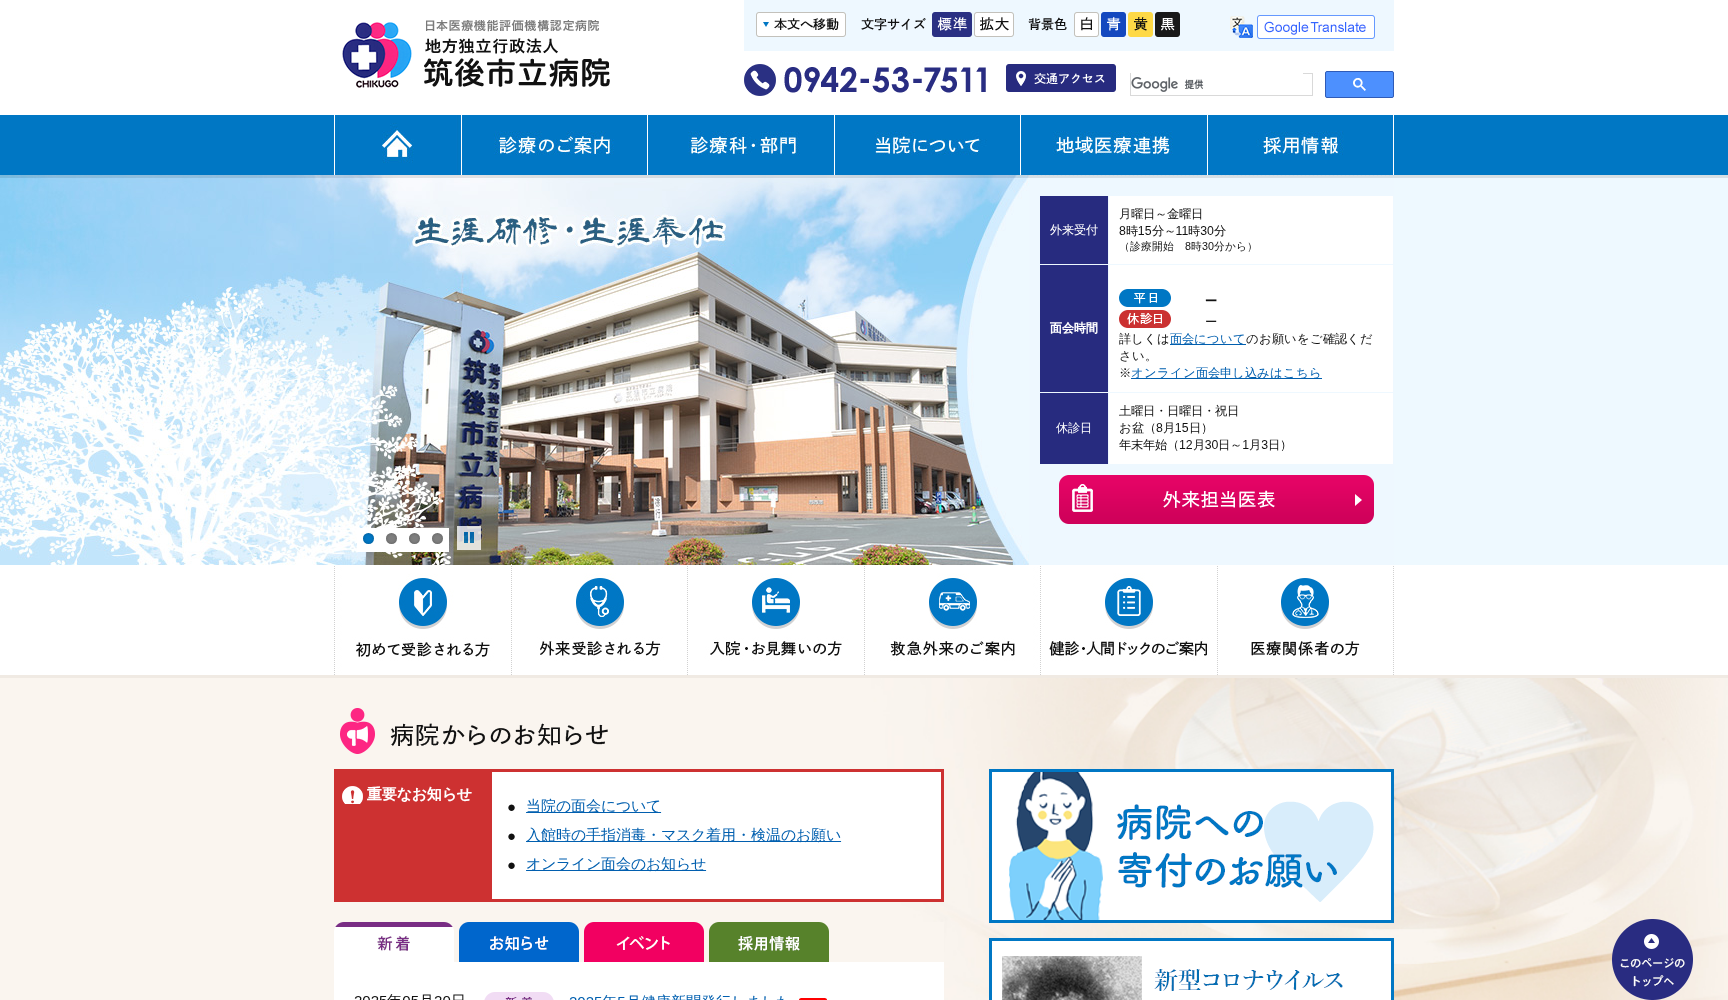This screenshot has width=1728, height=1000.
Task: Select the 白 background color swatch
Action: pyautogui.click(x=1085, y=24)
